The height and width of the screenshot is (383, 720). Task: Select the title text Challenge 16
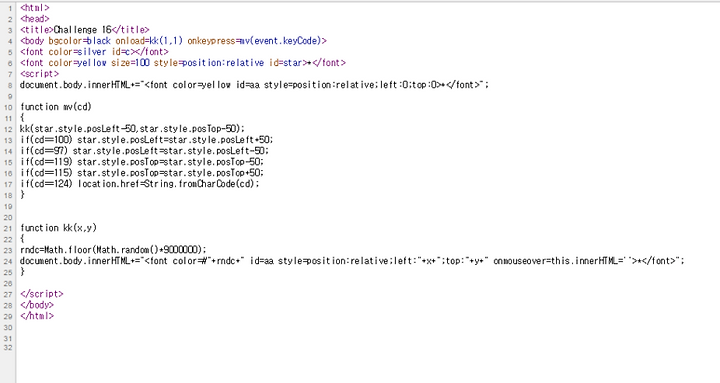tap(83, 30)
